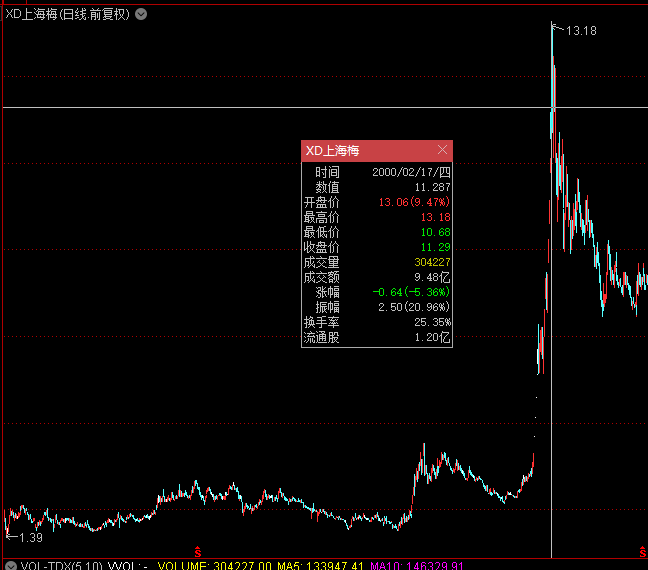Screen dimensions: 648x570
Task: Click the 成交额 label in popup
Action: [322, 277]
